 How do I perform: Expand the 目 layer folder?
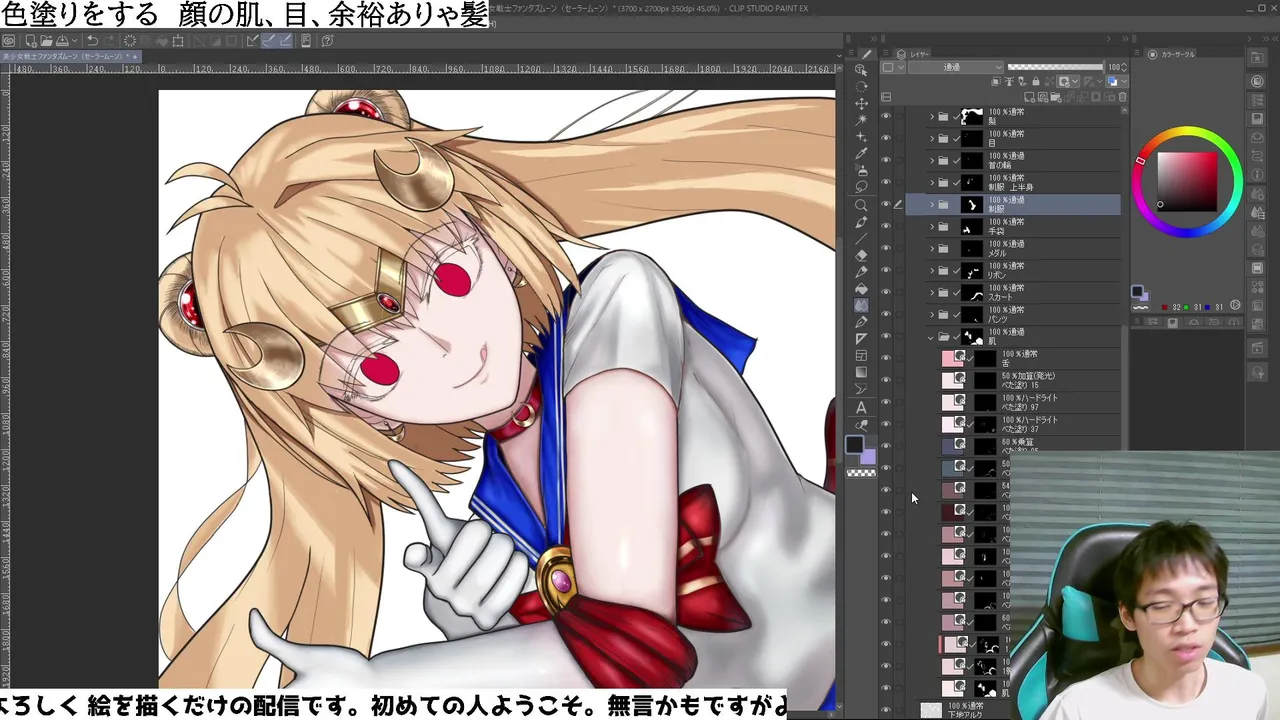[932, 139]
